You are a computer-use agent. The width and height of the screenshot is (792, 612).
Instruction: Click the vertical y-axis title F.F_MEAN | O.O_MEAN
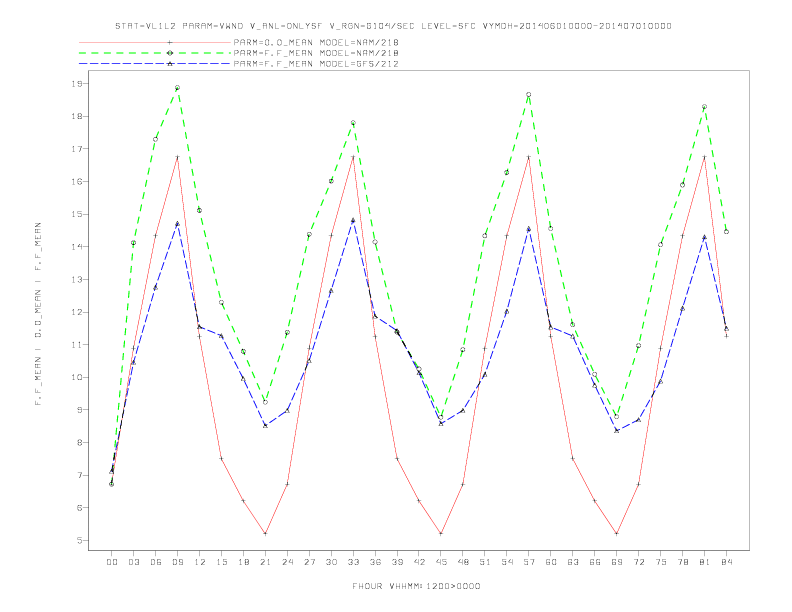[38, 314]
